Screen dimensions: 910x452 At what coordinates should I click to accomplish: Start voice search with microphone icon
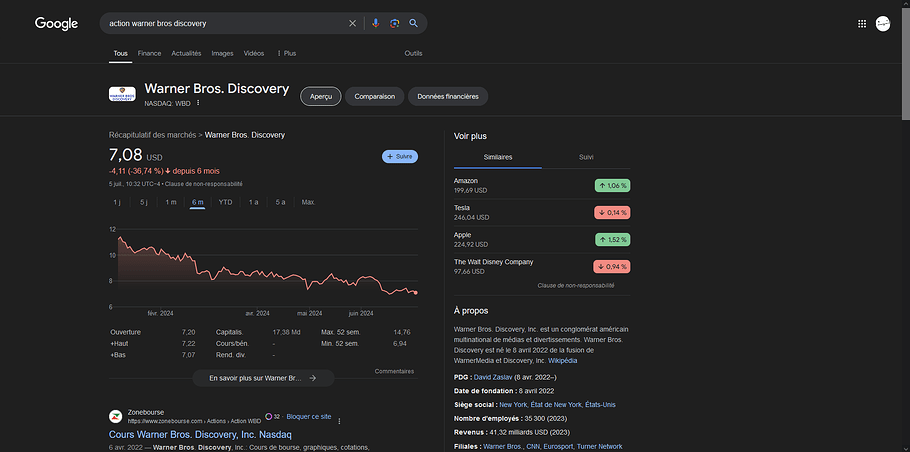point(375,23)
